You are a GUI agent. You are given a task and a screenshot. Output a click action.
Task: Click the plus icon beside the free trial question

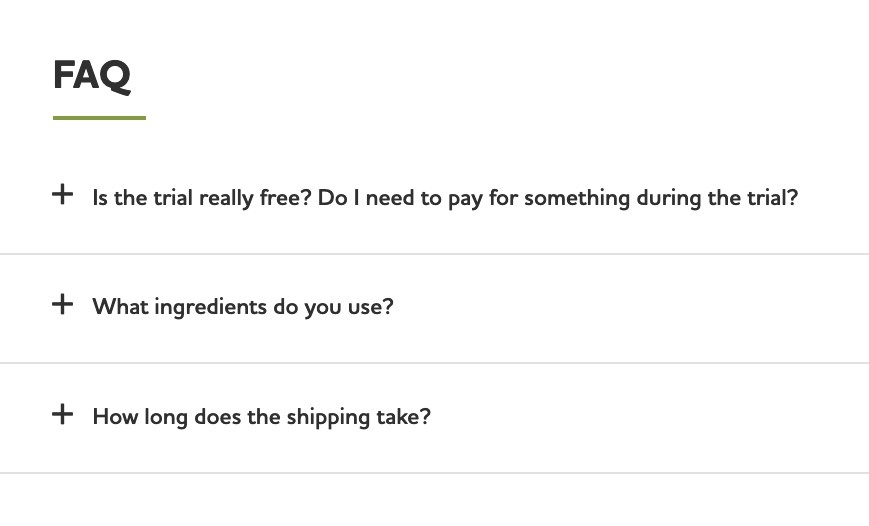click(x=63, y=195)
